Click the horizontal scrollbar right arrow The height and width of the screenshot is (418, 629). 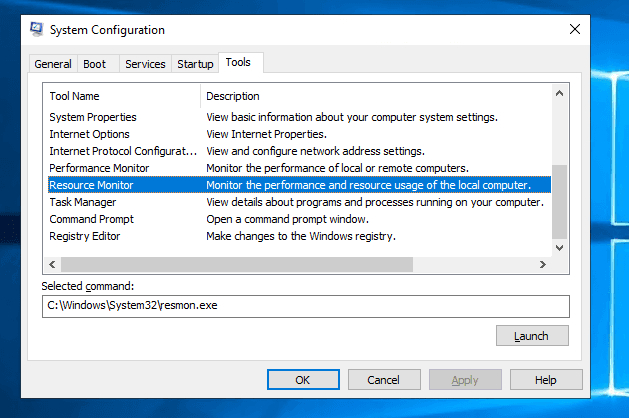(543, 265)
